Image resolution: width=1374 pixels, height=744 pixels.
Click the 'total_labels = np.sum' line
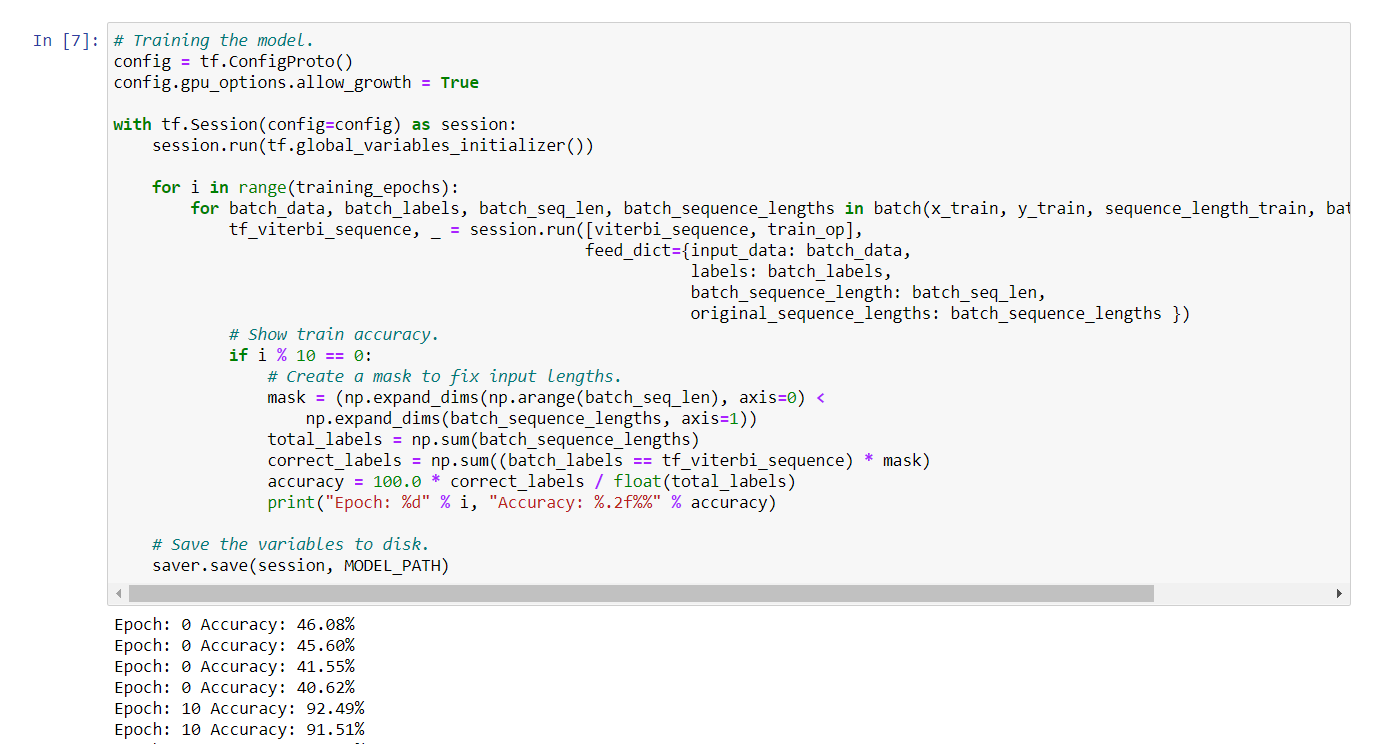click(483, 440)
